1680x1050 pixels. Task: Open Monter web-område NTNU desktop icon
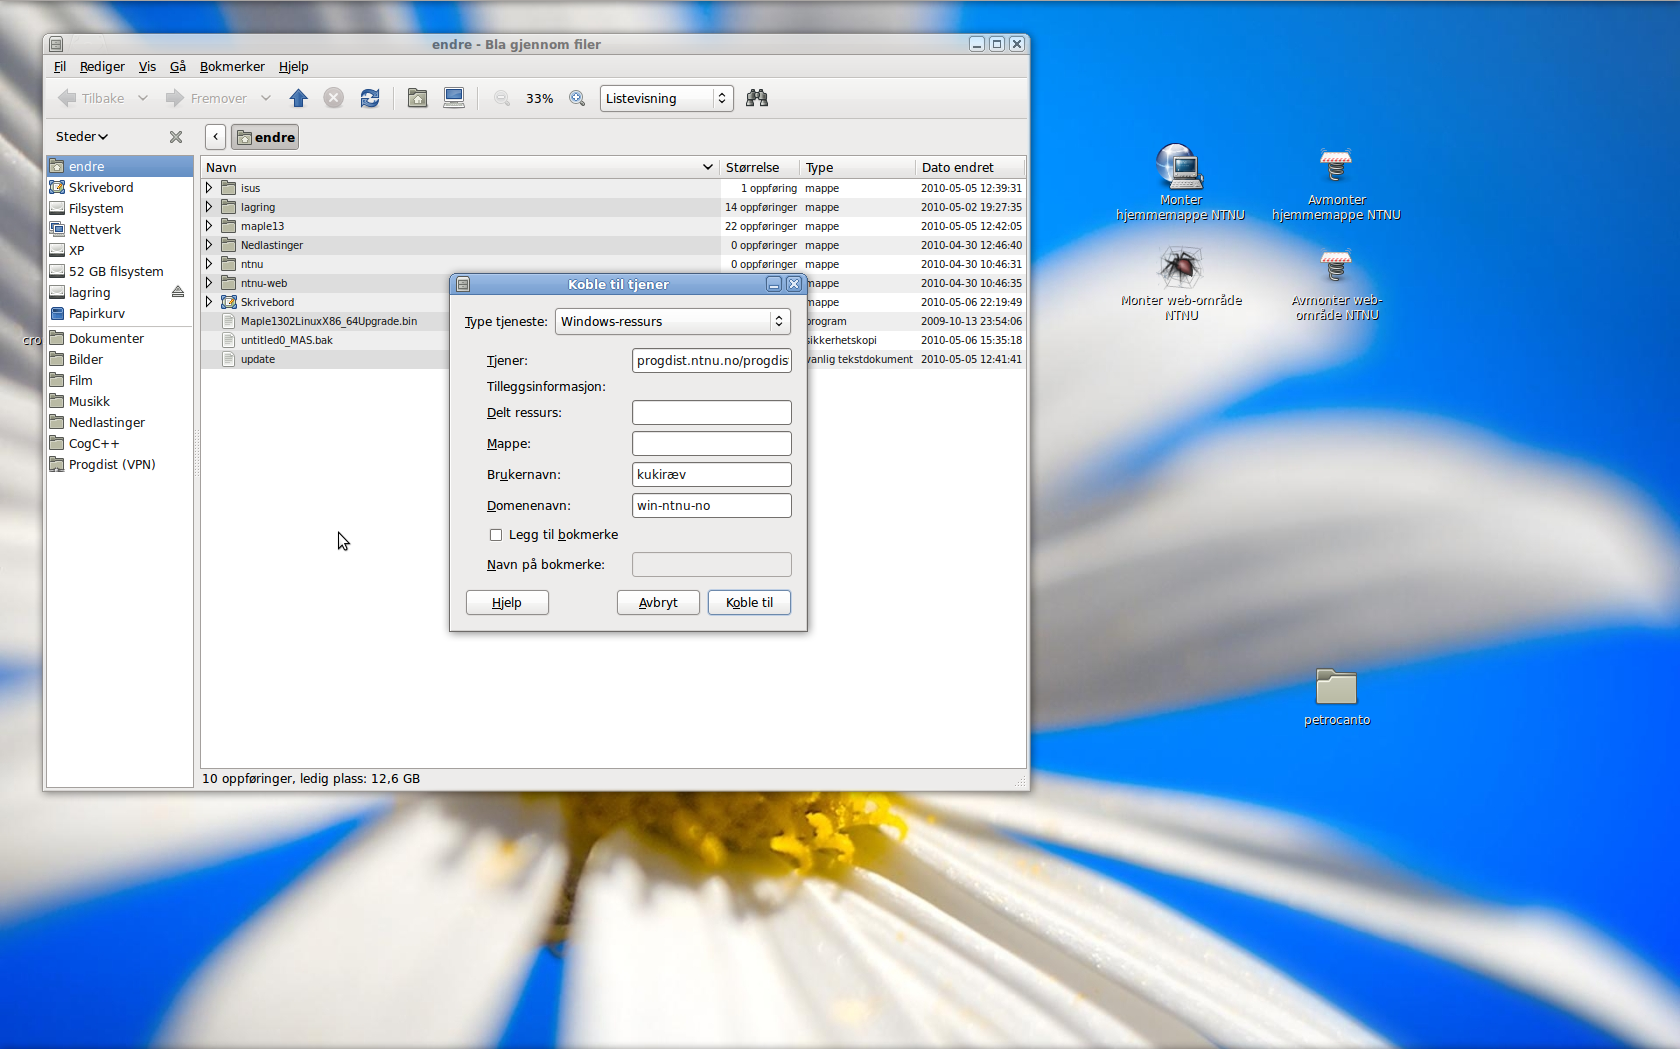[1181, 283]
